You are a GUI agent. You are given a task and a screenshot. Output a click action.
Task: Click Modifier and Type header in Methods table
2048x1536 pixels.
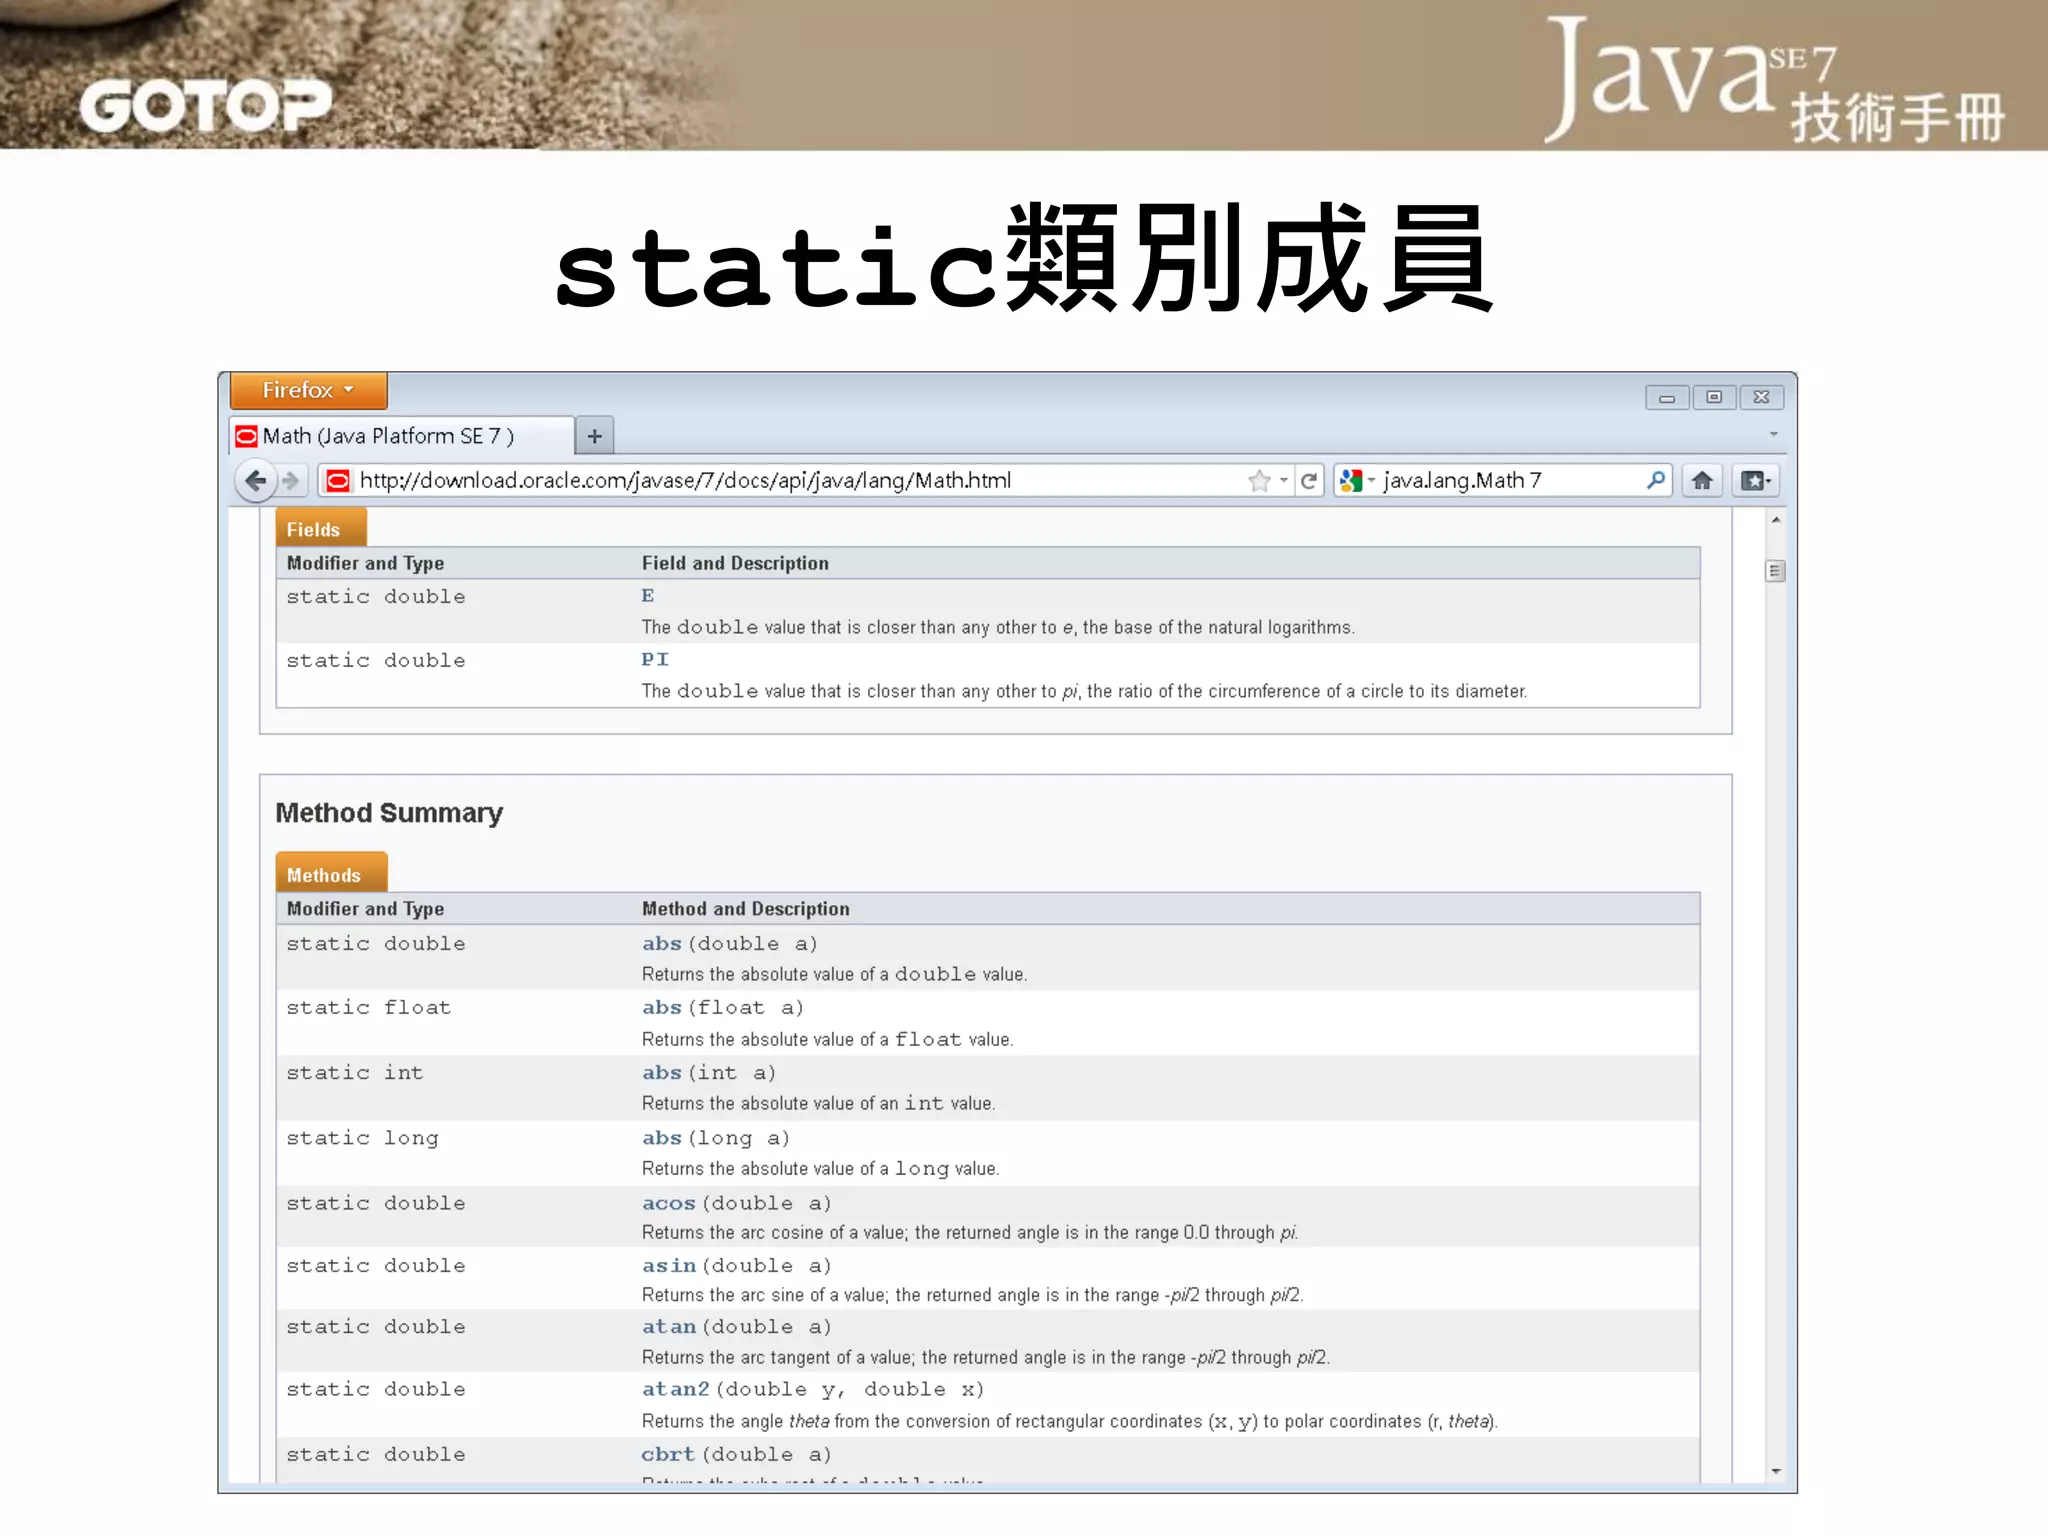[365, 909]
